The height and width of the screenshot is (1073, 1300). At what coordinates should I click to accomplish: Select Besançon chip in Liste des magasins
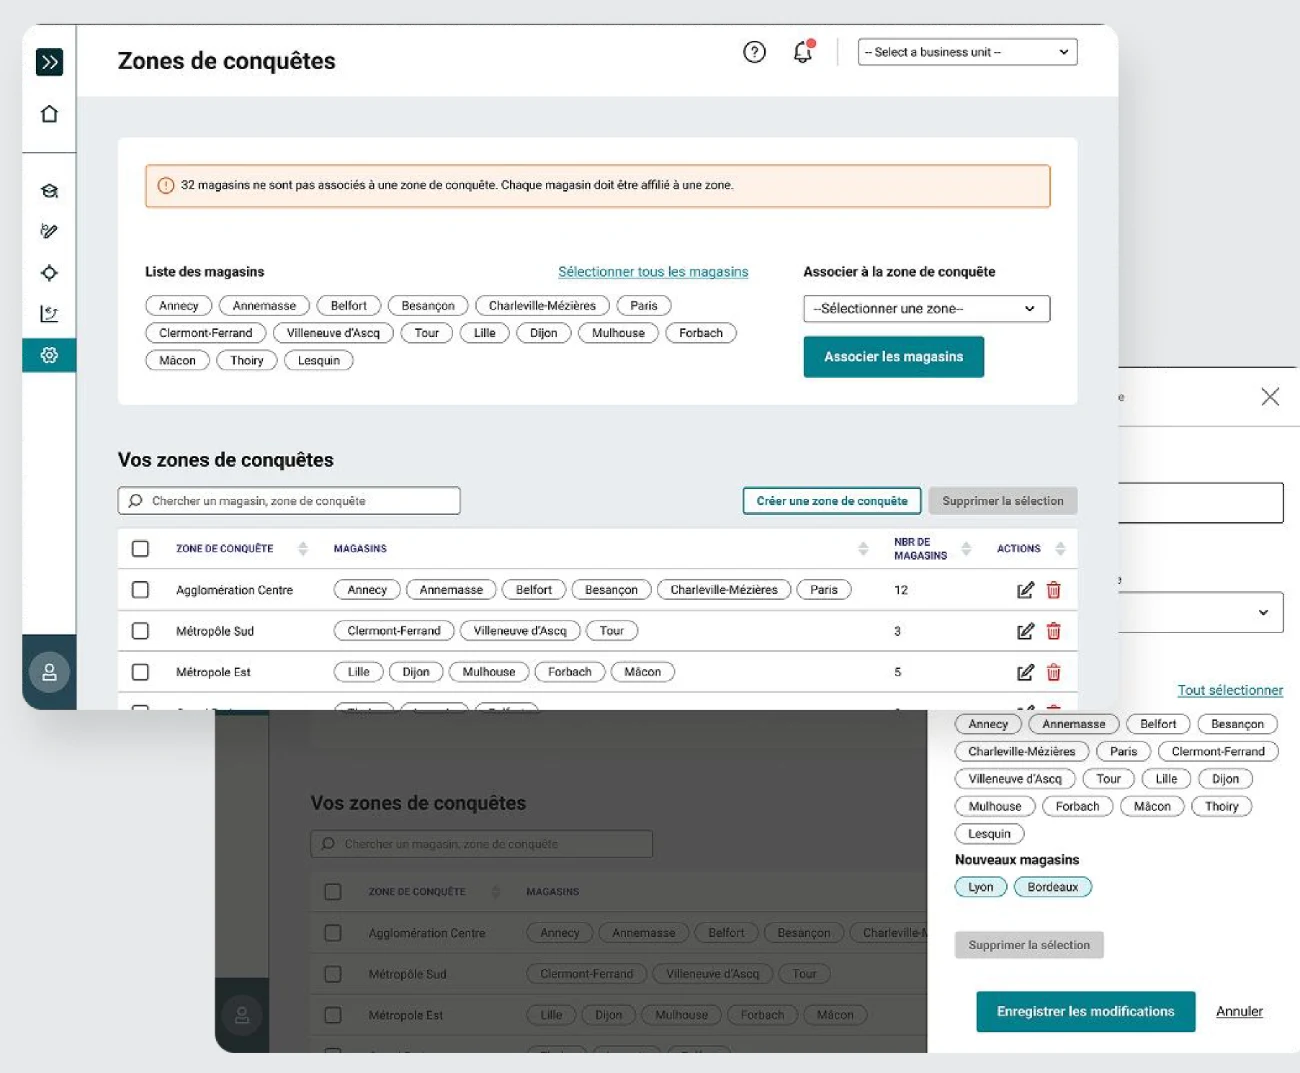(x=428, y=306)
